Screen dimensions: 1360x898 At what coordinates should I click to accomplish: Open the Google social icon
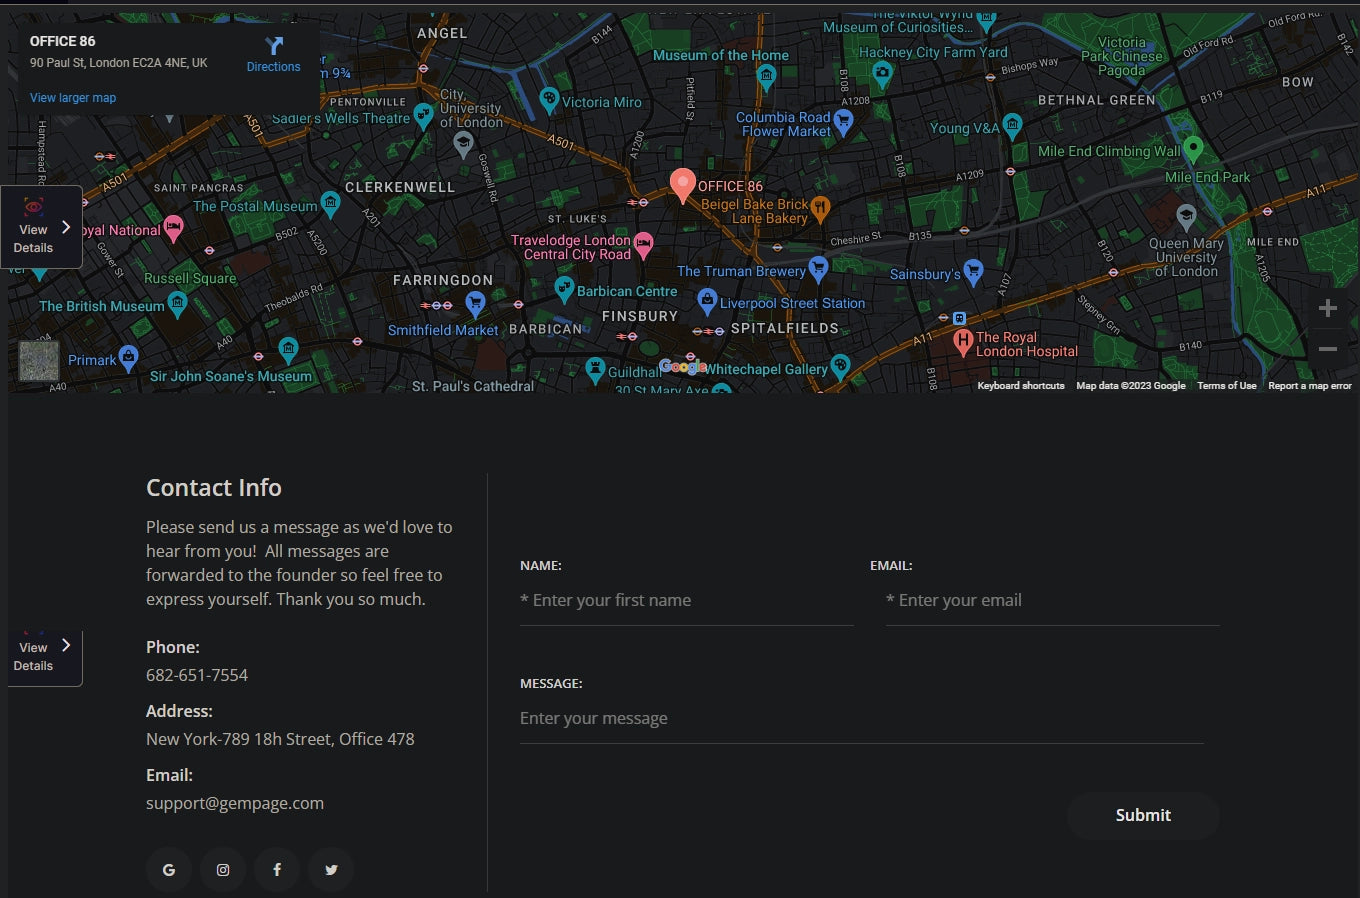(169, 870)
